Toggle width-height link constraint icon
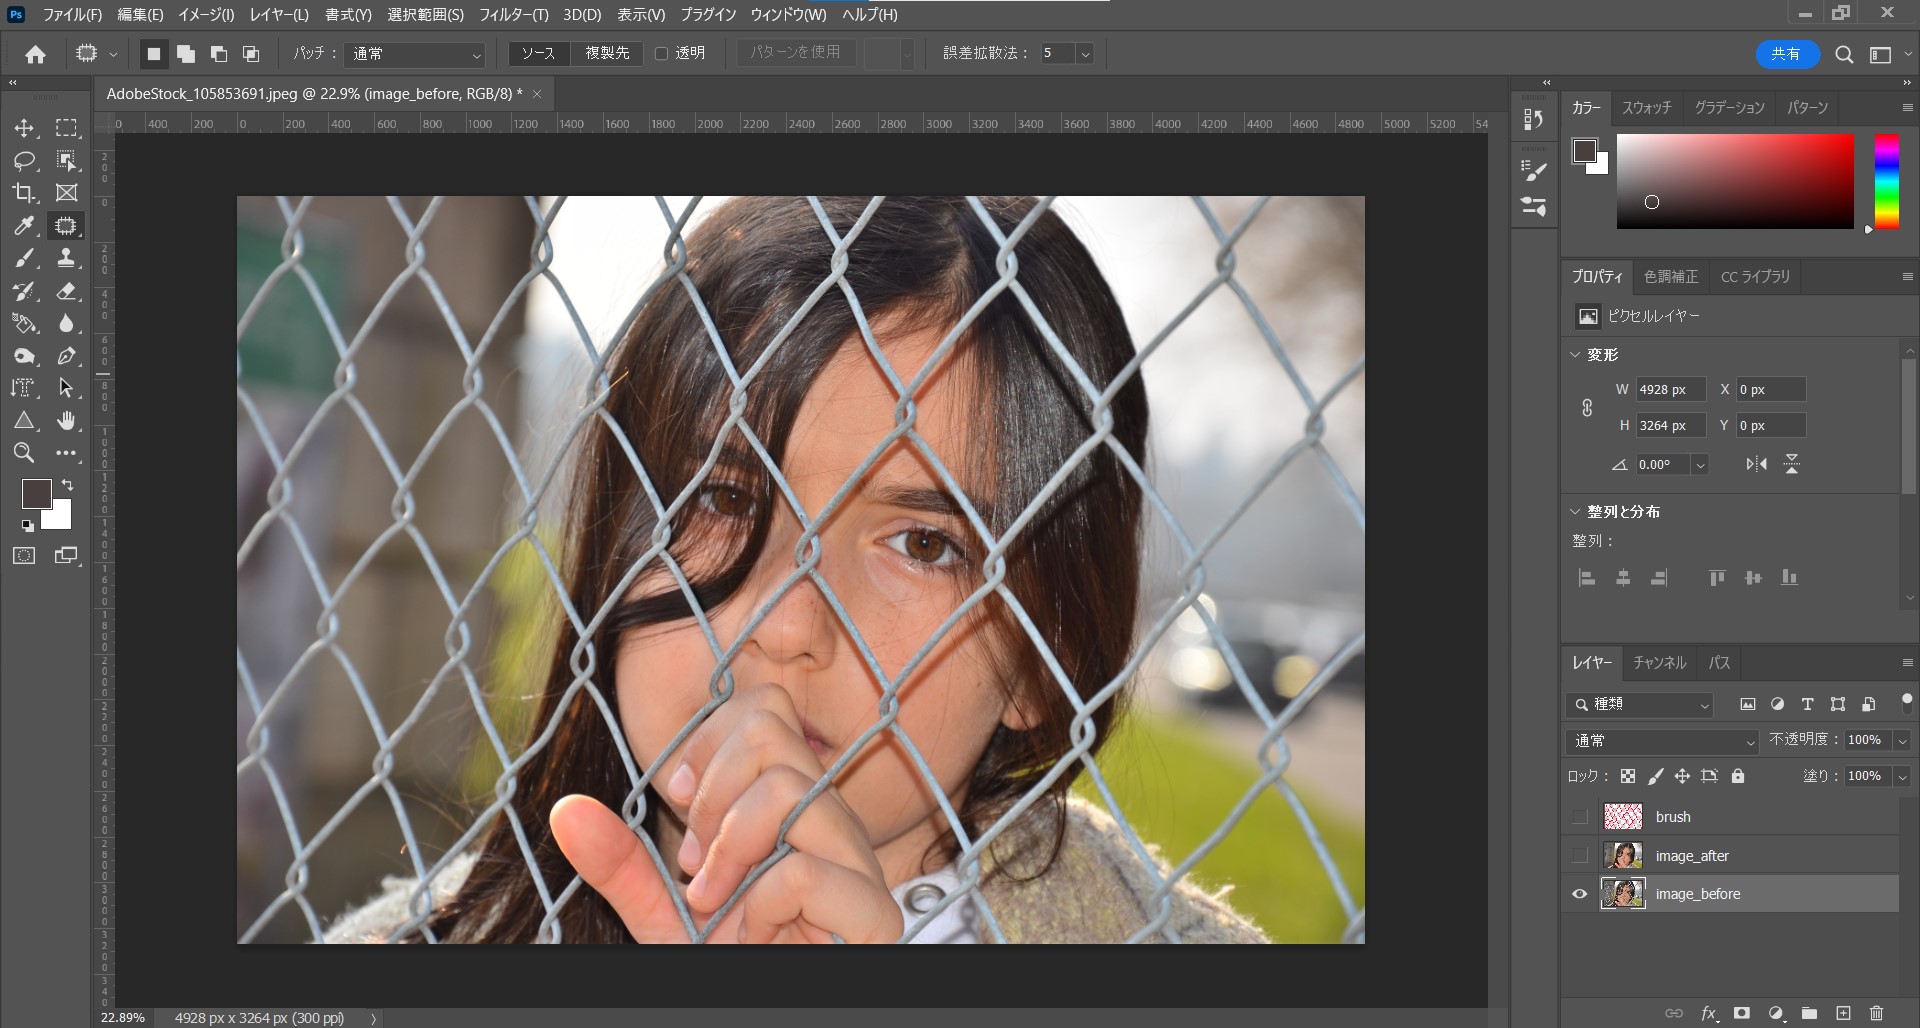 point(1587,408)
